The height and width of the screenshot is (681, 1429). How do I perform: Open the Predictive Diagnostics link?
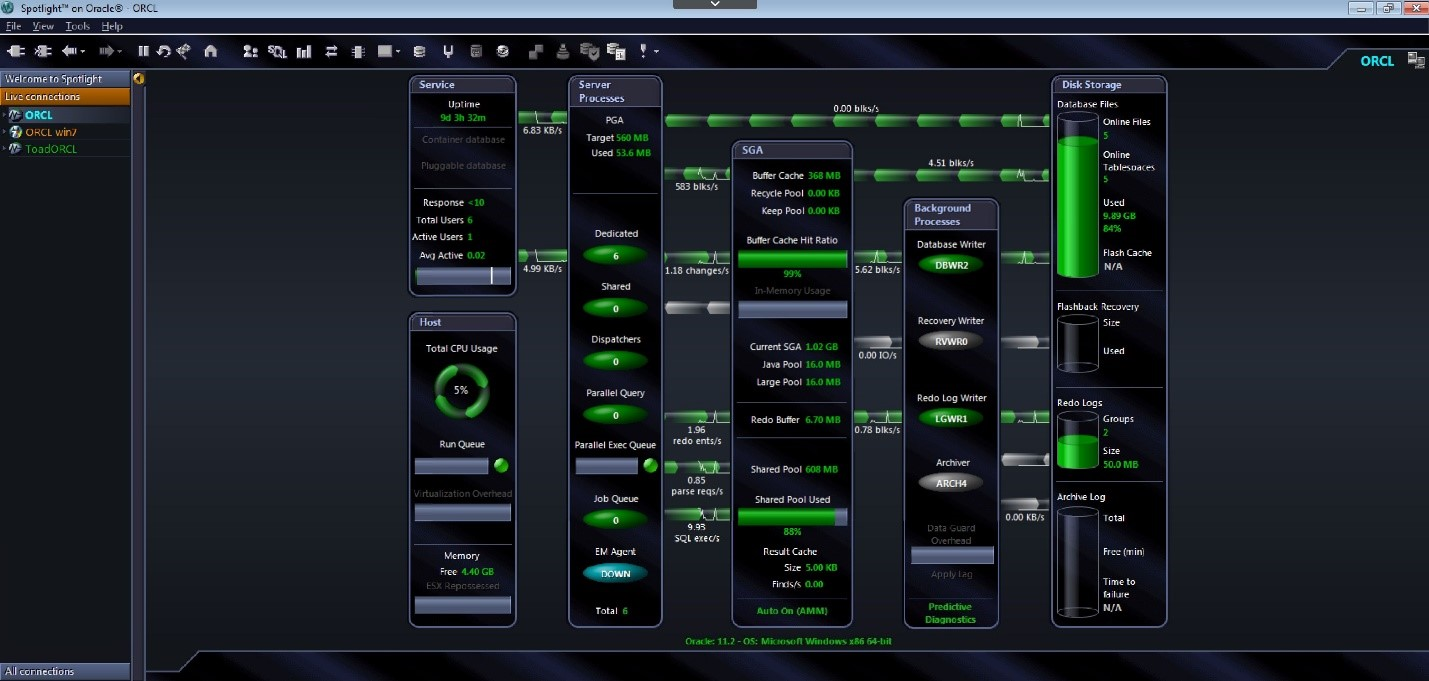(x=950, y=613)
